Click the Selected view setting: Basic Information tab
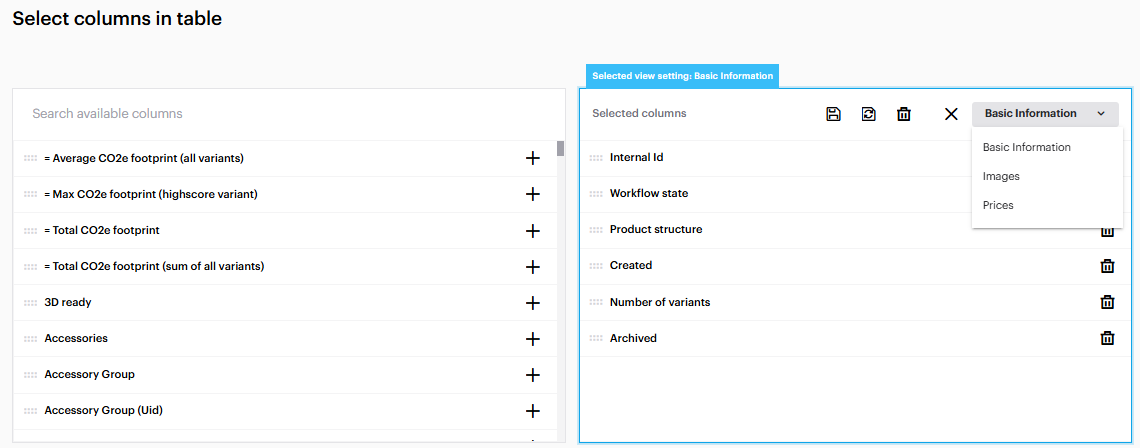This screenshot has height=448, width=1140. [682, 76]
